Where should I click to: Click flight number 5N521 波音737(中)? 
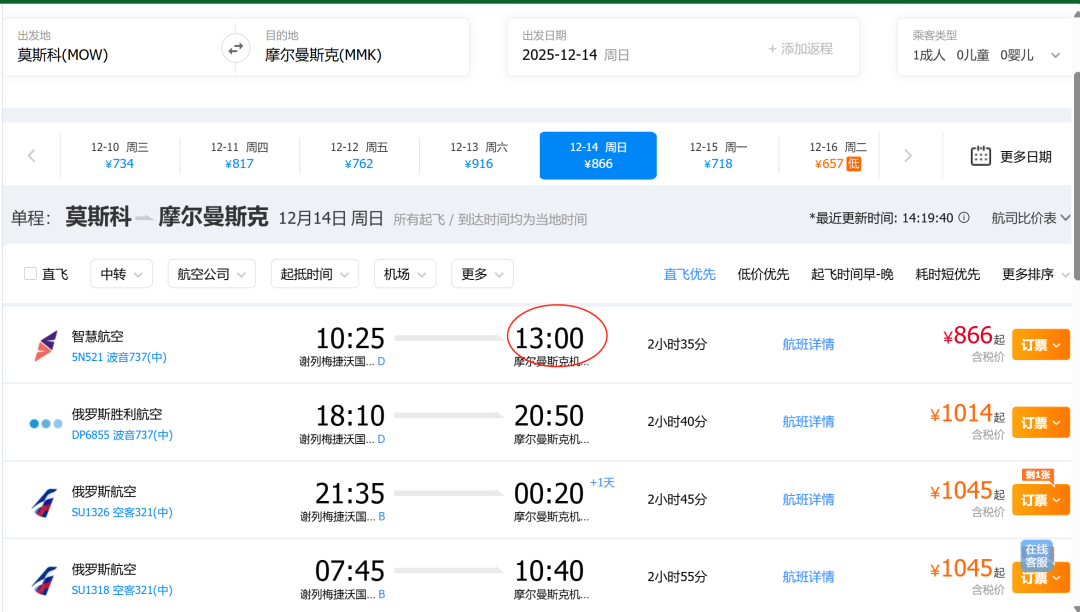[119, 357]
